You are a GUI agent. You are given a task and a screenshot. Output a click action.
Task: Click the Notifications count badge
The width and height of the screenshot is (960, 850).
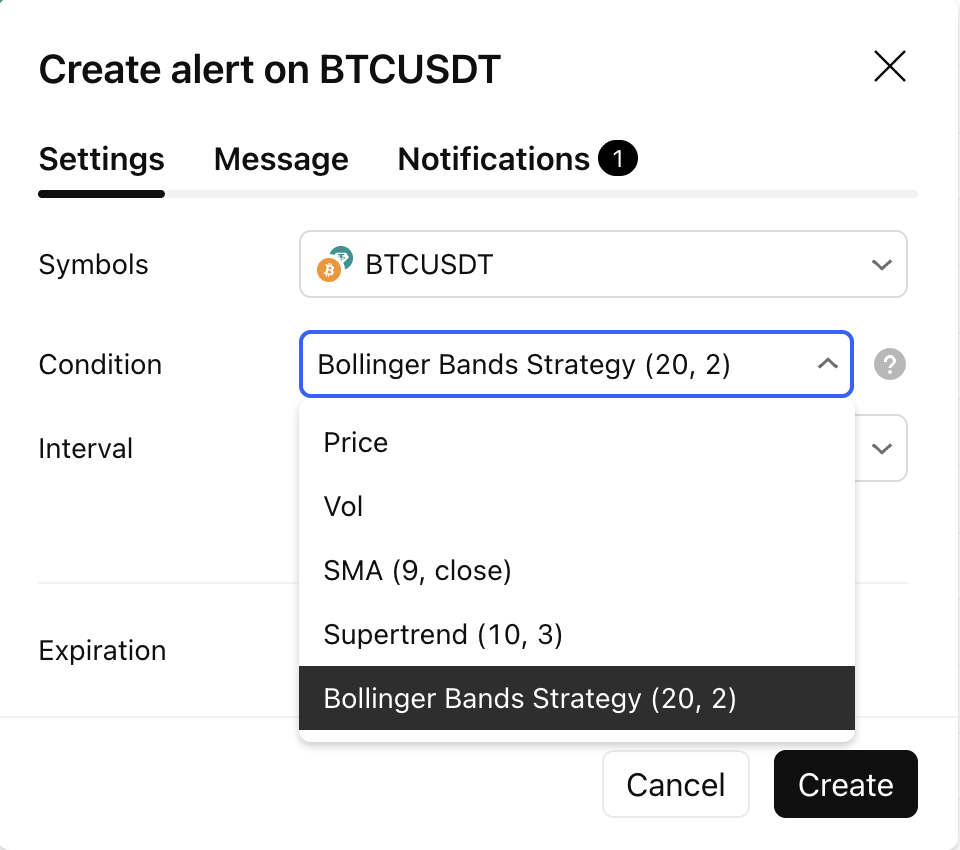click(617, 158)
